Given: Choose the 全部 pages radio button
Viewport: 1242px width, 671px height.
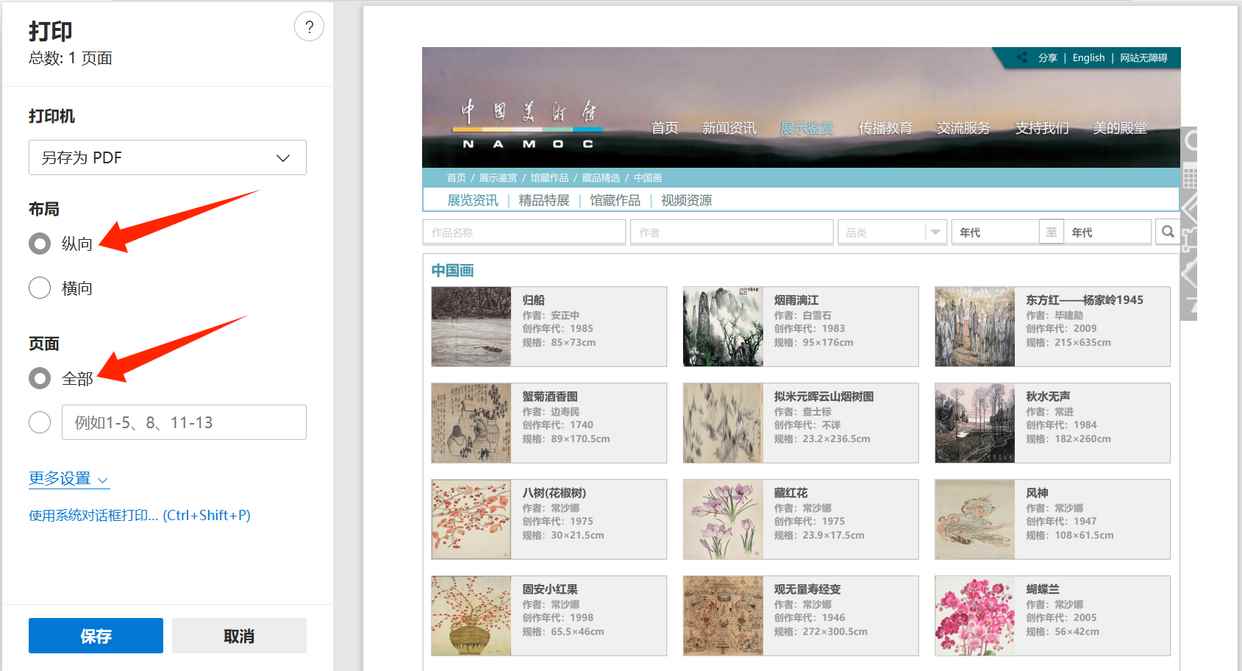Looking at the screenshot, I should [40, 378].
